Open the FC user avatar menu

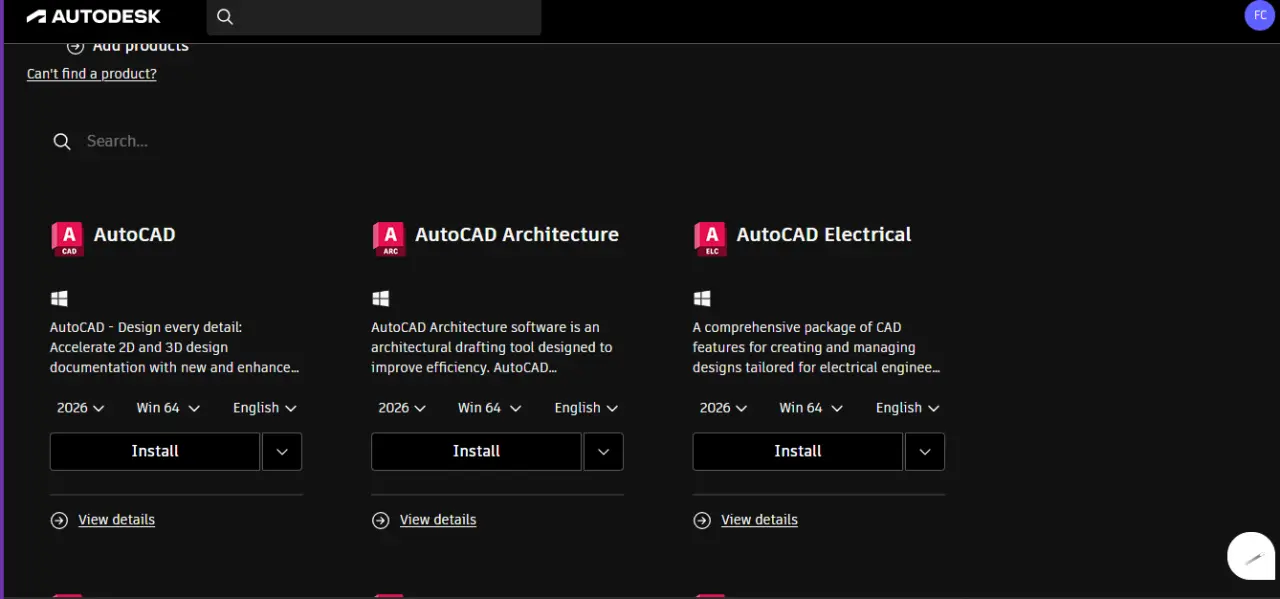(x=1260, y=15)
